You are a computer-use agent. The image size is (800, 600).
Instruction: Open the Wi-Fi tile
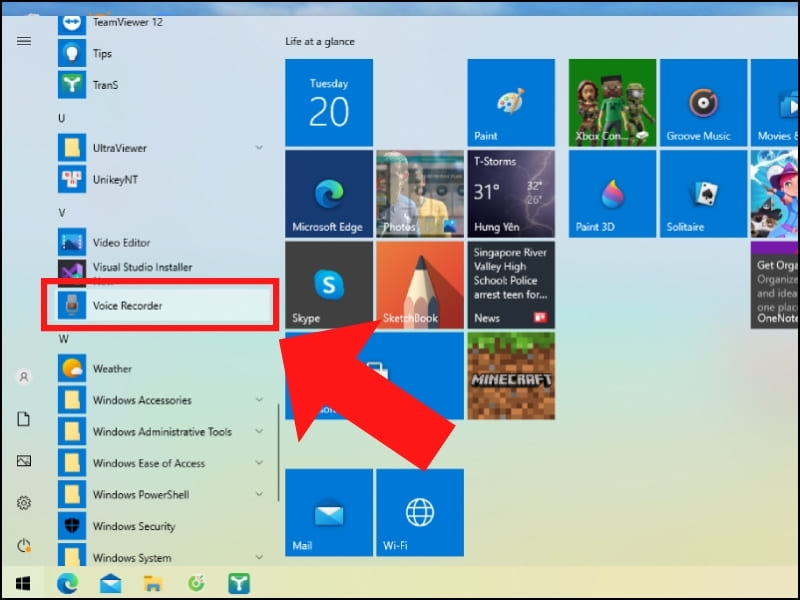point(420,513)
